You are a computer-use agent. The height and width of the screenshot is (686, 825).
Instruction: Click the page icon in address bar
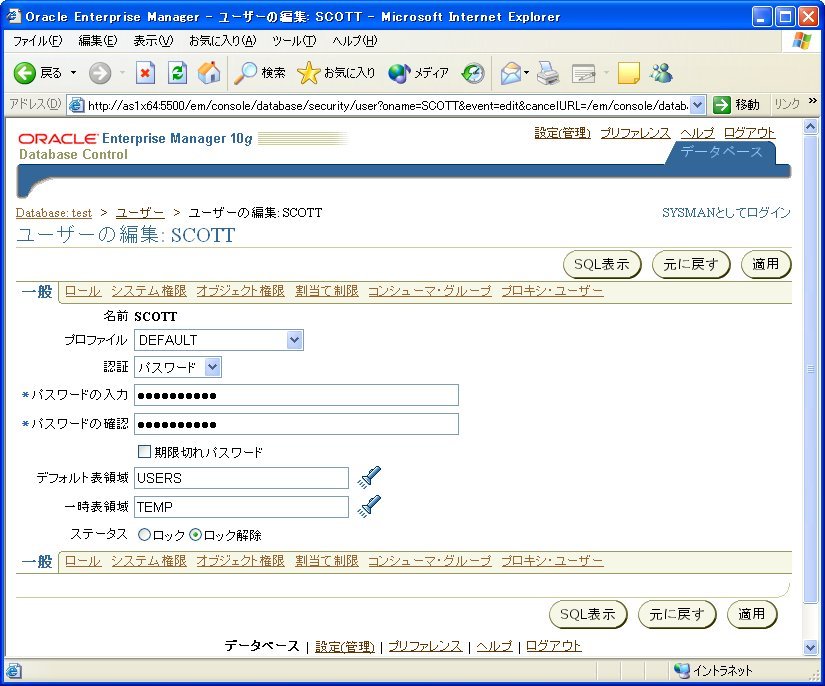[x=77, y=105]
